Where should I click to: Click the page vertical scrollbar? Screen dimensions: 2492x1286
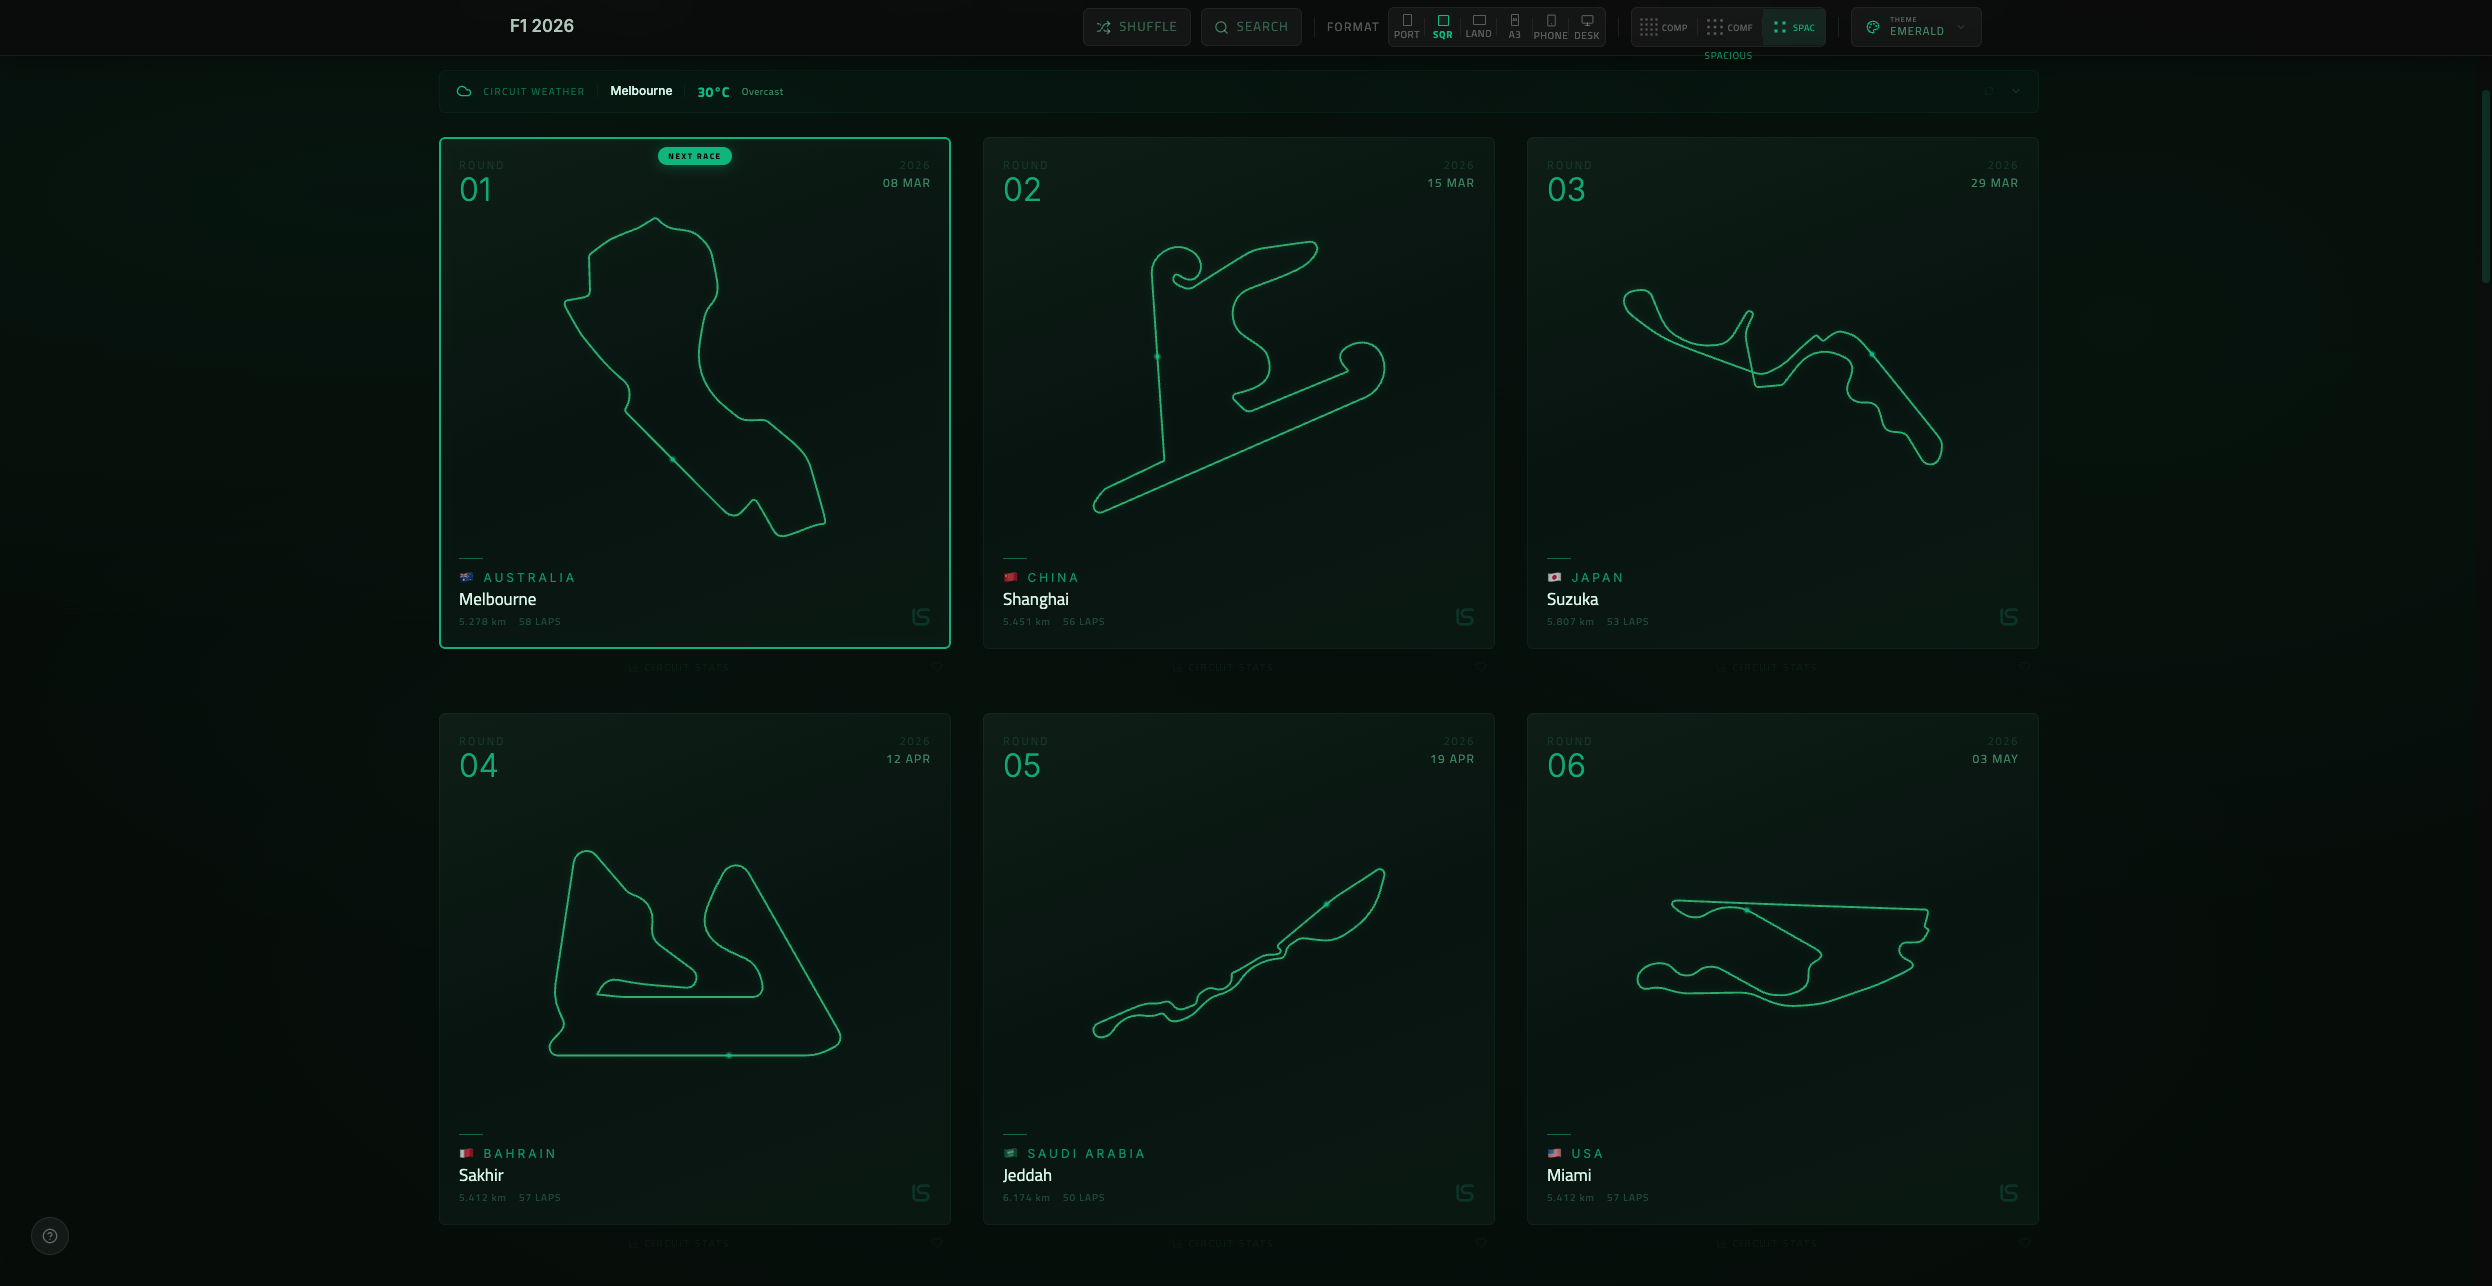pos(2485,186)
